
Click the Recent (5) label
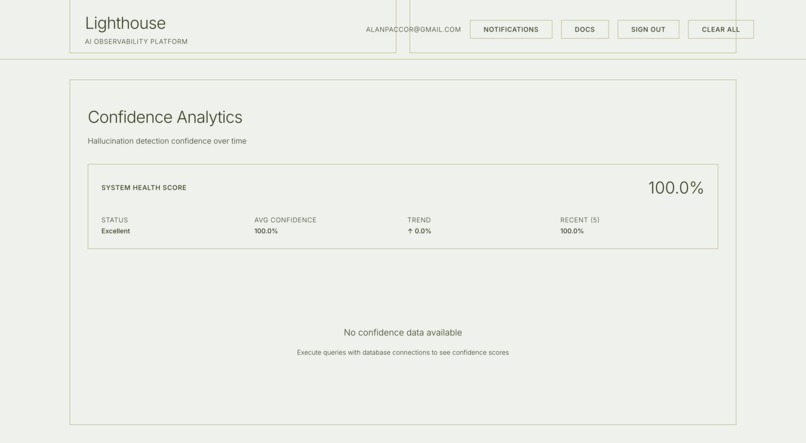tap(580, 220)
